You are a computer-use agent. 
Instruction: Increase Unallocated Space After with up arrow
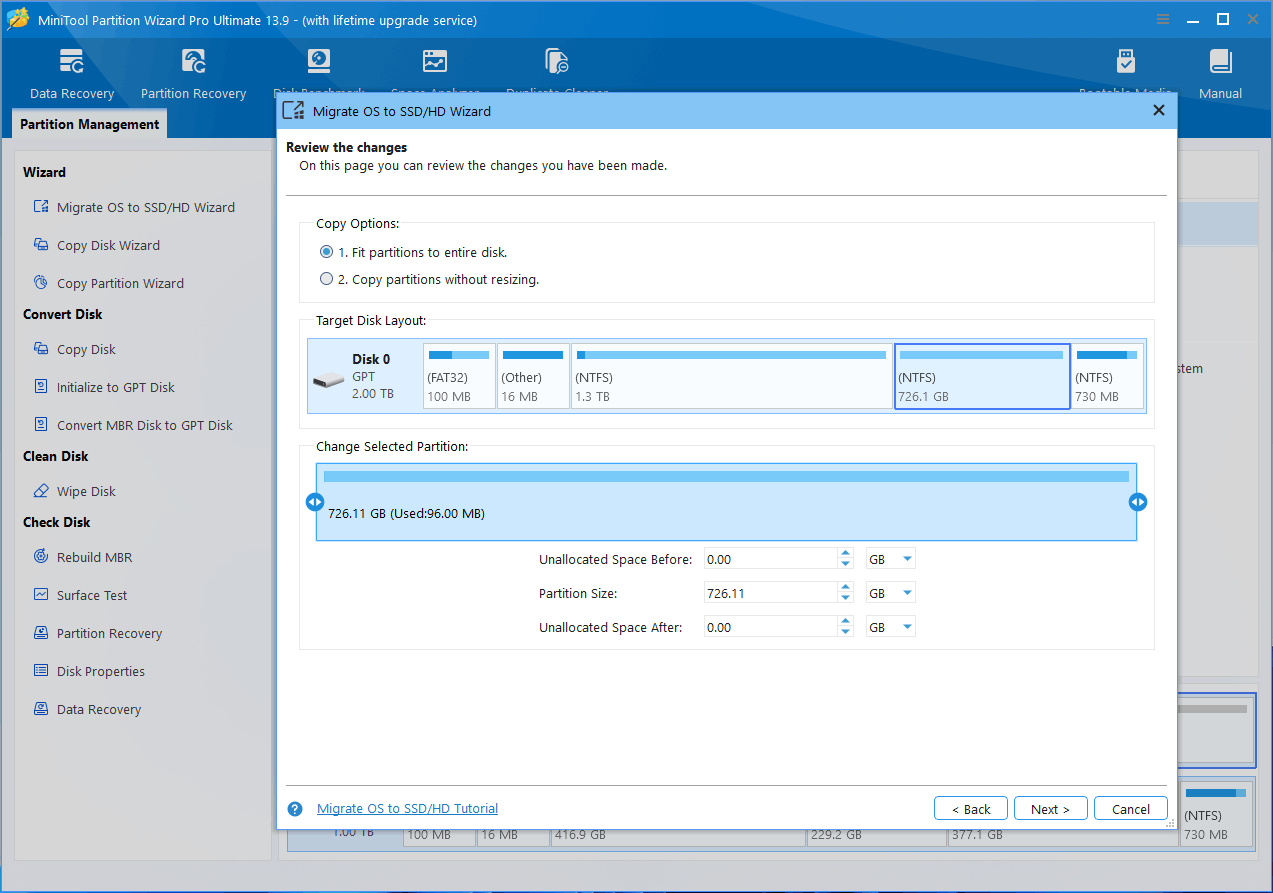846,622
